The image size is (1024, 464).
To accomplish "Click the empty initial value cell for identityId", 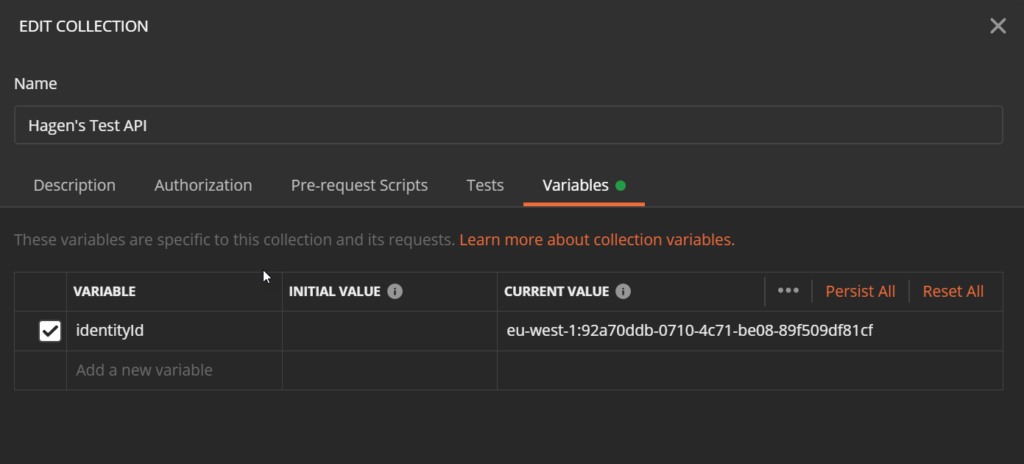I will point(389,331).
